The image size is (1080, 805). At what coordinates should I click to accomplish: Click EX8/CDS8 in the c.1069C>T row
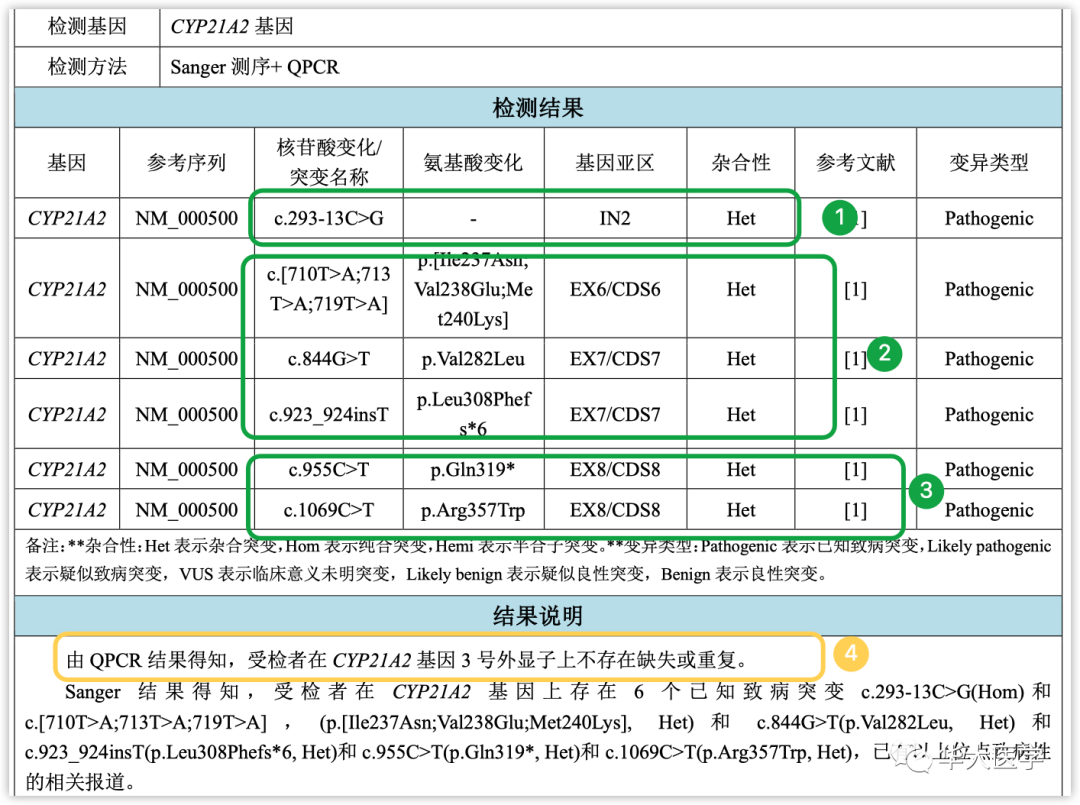pyautogui.click(x=615, y=511)
